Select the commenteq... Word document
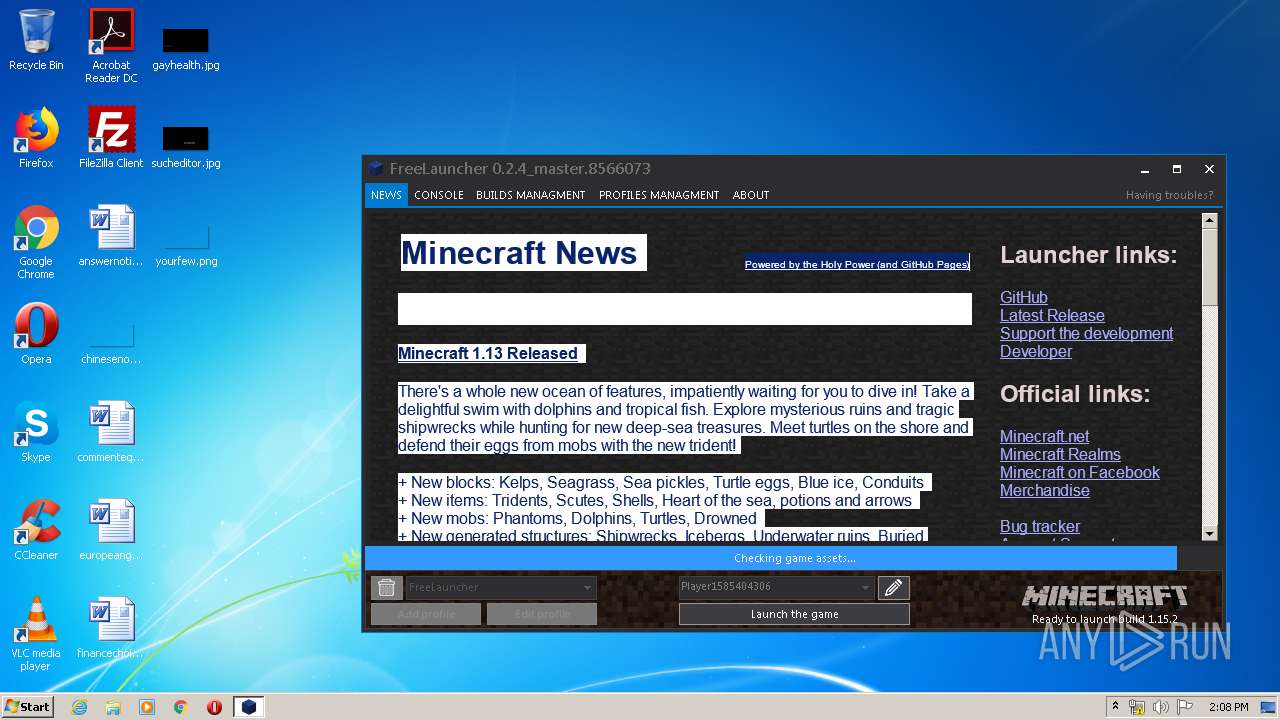Image resolution: width=1280 pixels, height=720 pixels. click(x=111, y=432)
